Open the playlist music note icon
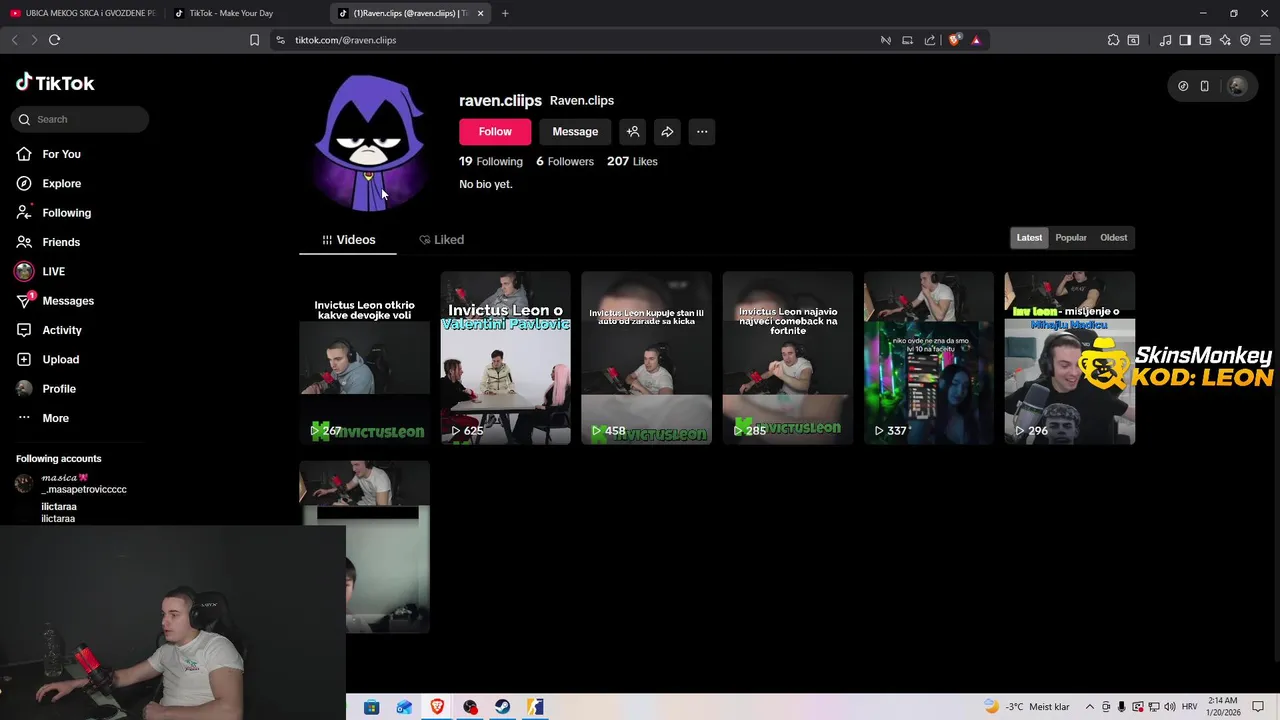Screen dimensions: 1280x720 point(1165,40)
